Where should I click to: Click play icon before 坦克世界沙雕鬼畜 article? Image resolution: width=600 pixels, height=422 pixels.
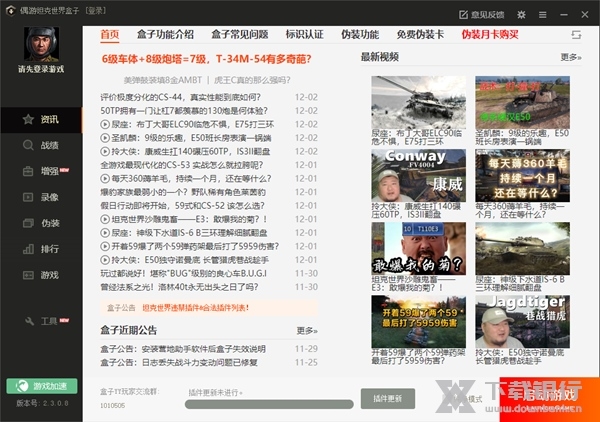105,219
